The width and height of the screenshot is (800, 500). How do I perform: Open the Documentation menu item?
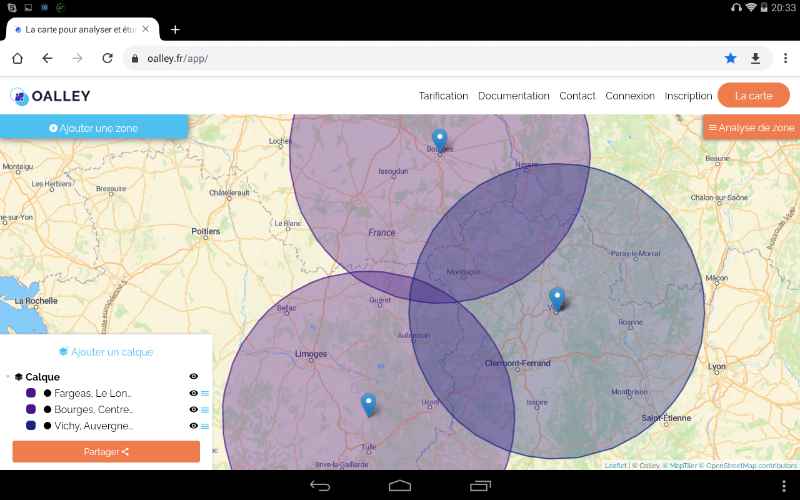point(514,96)
